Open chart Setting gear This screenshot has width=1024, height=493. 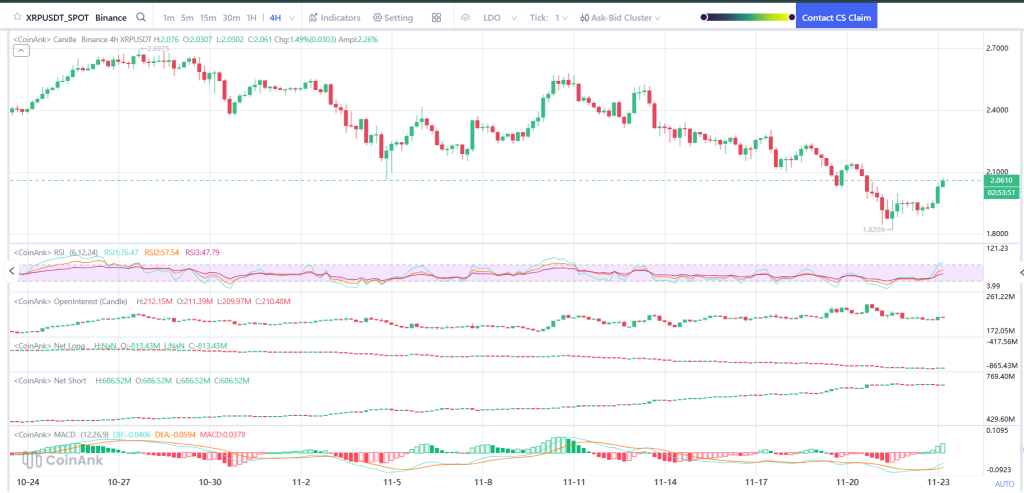click(393, 18)
